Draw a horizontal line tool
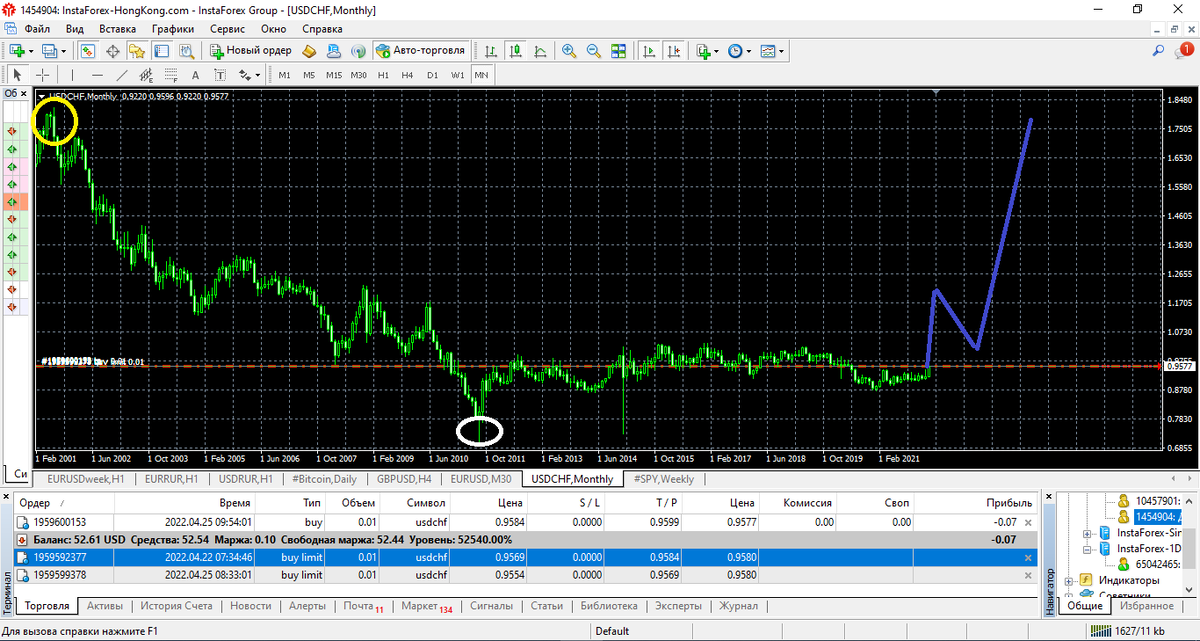The image size is (1200, 641). point(97,75)
